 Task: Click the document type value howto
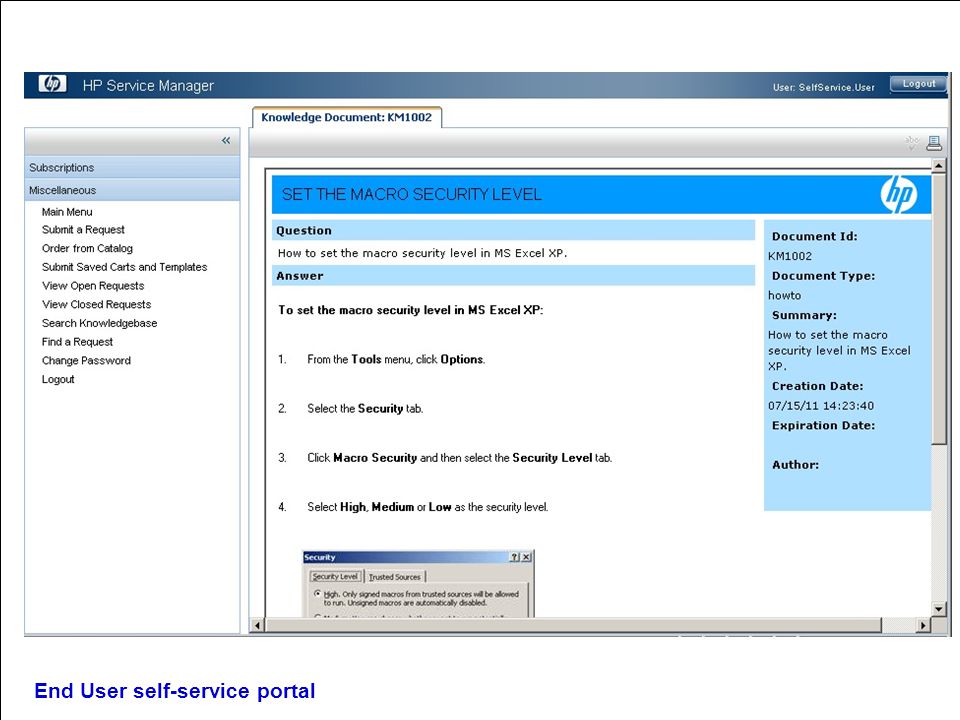click(784, 296)
